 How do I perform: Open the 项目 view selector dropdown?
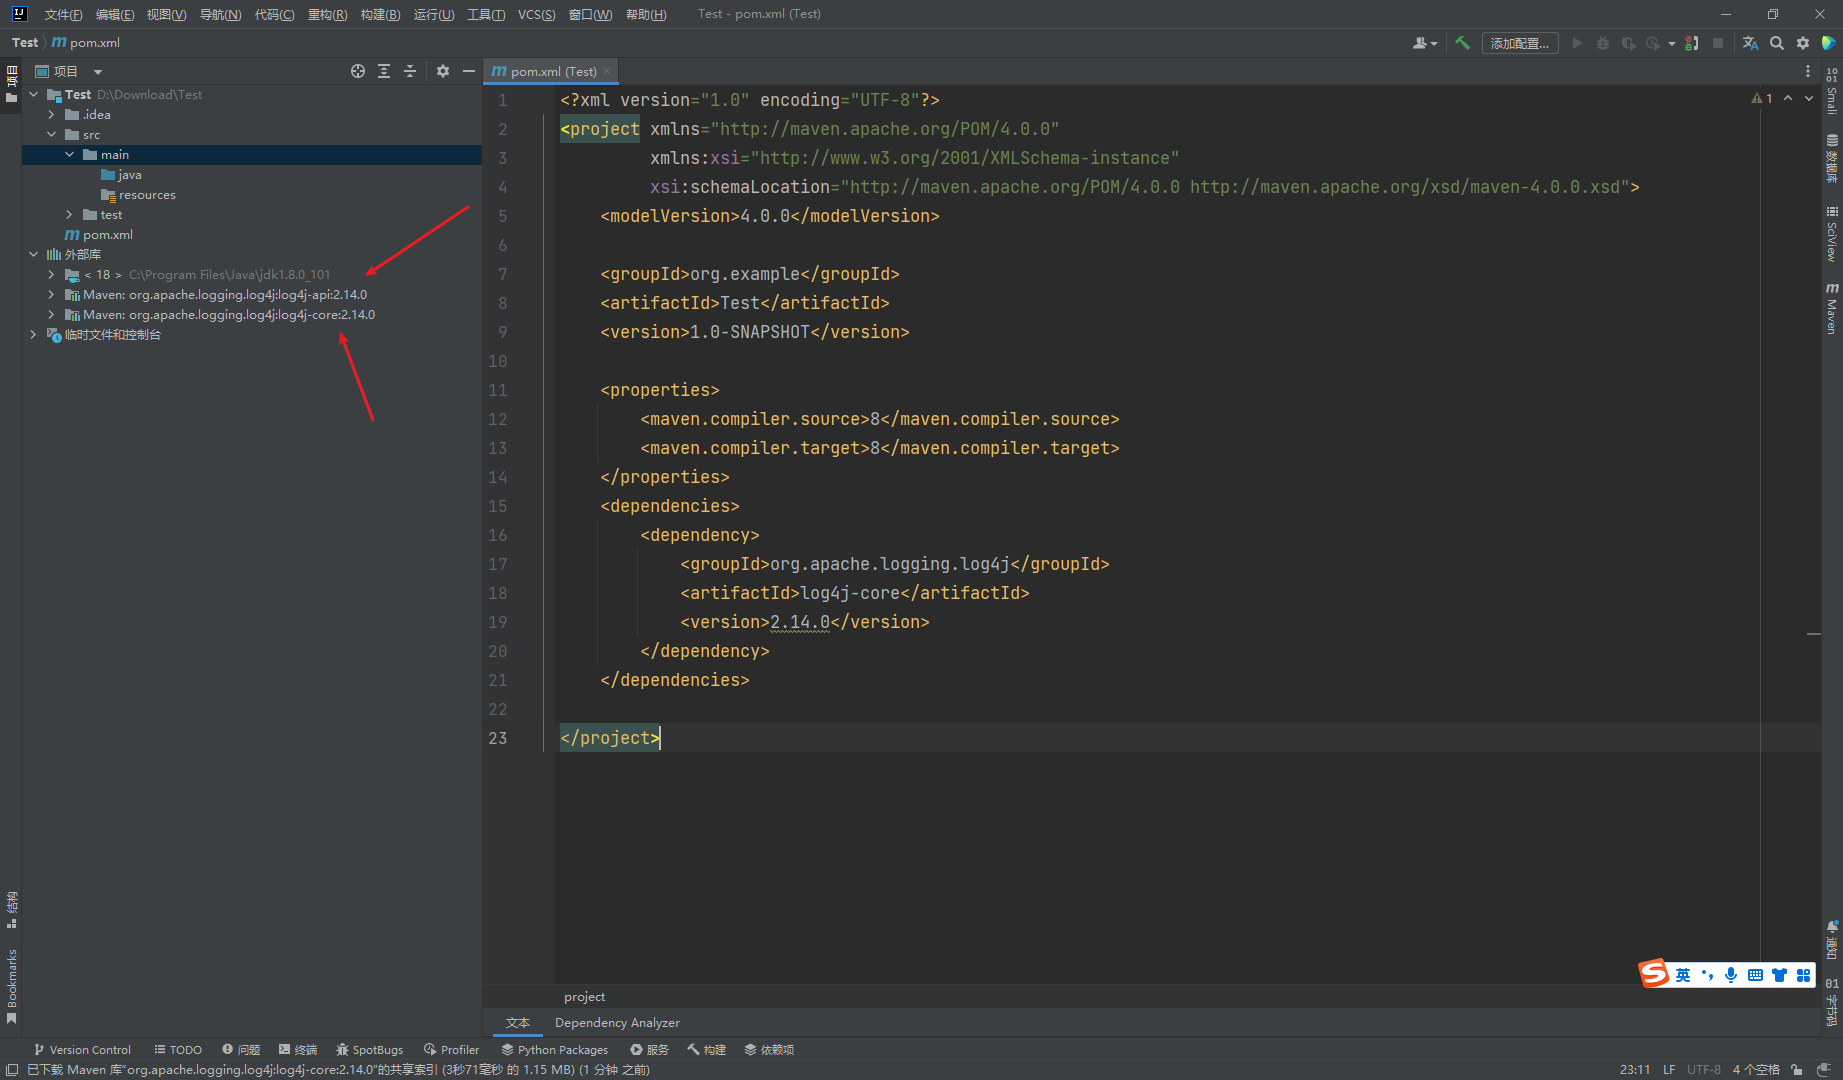tap(69, 71)
